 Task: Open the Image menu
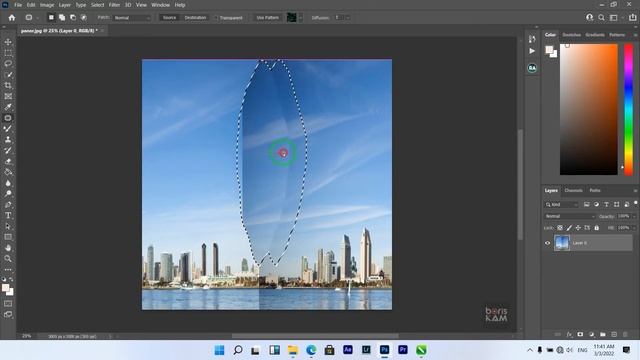47,5
